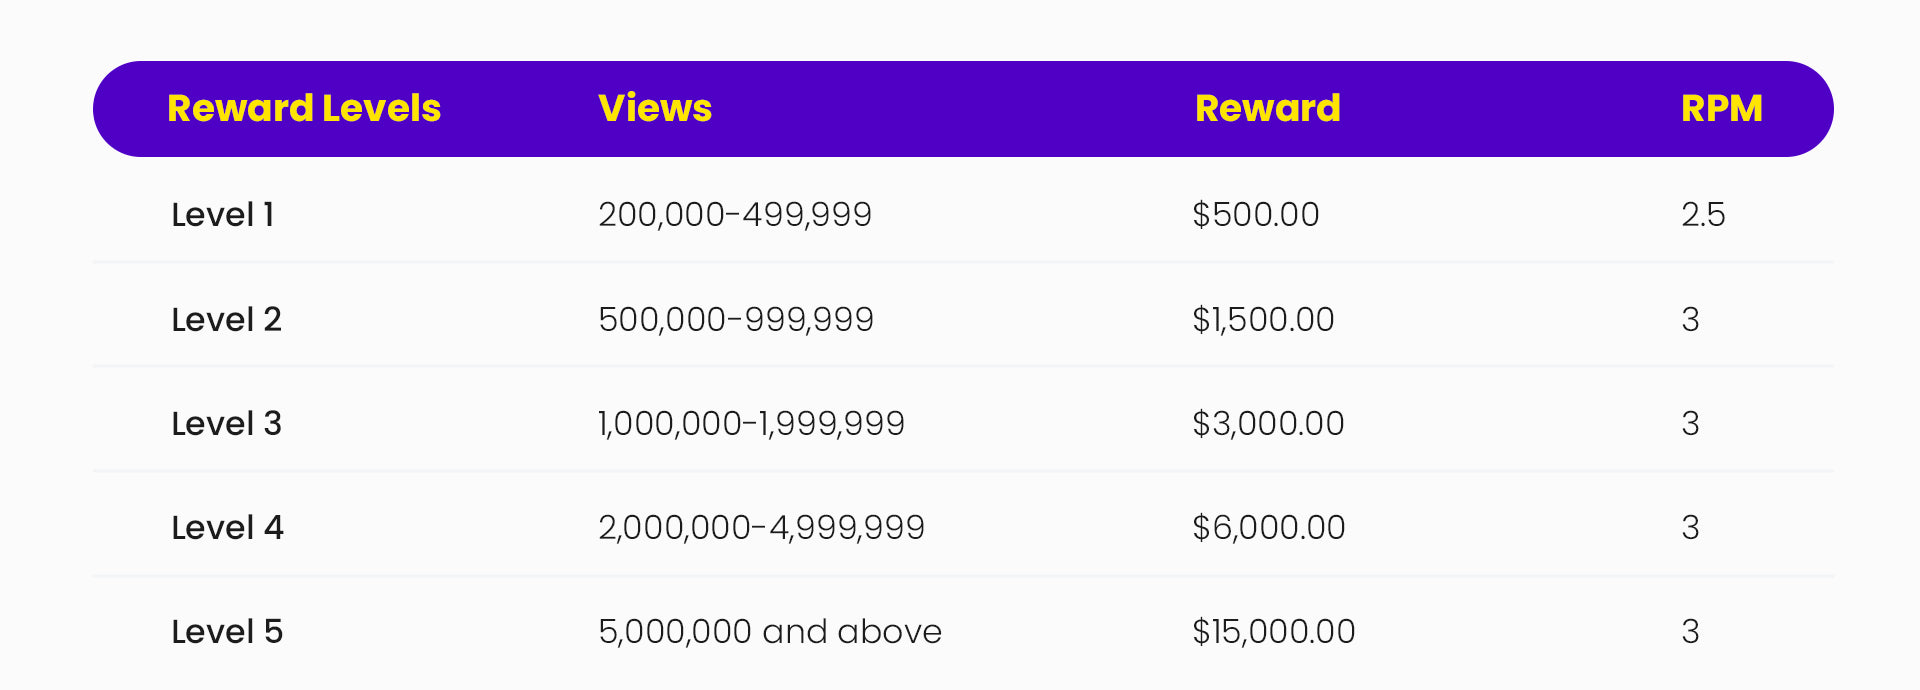Select the 500,000-999,999 views range
Viewport: 1920px width, 690px height.
tap(736, 319)
